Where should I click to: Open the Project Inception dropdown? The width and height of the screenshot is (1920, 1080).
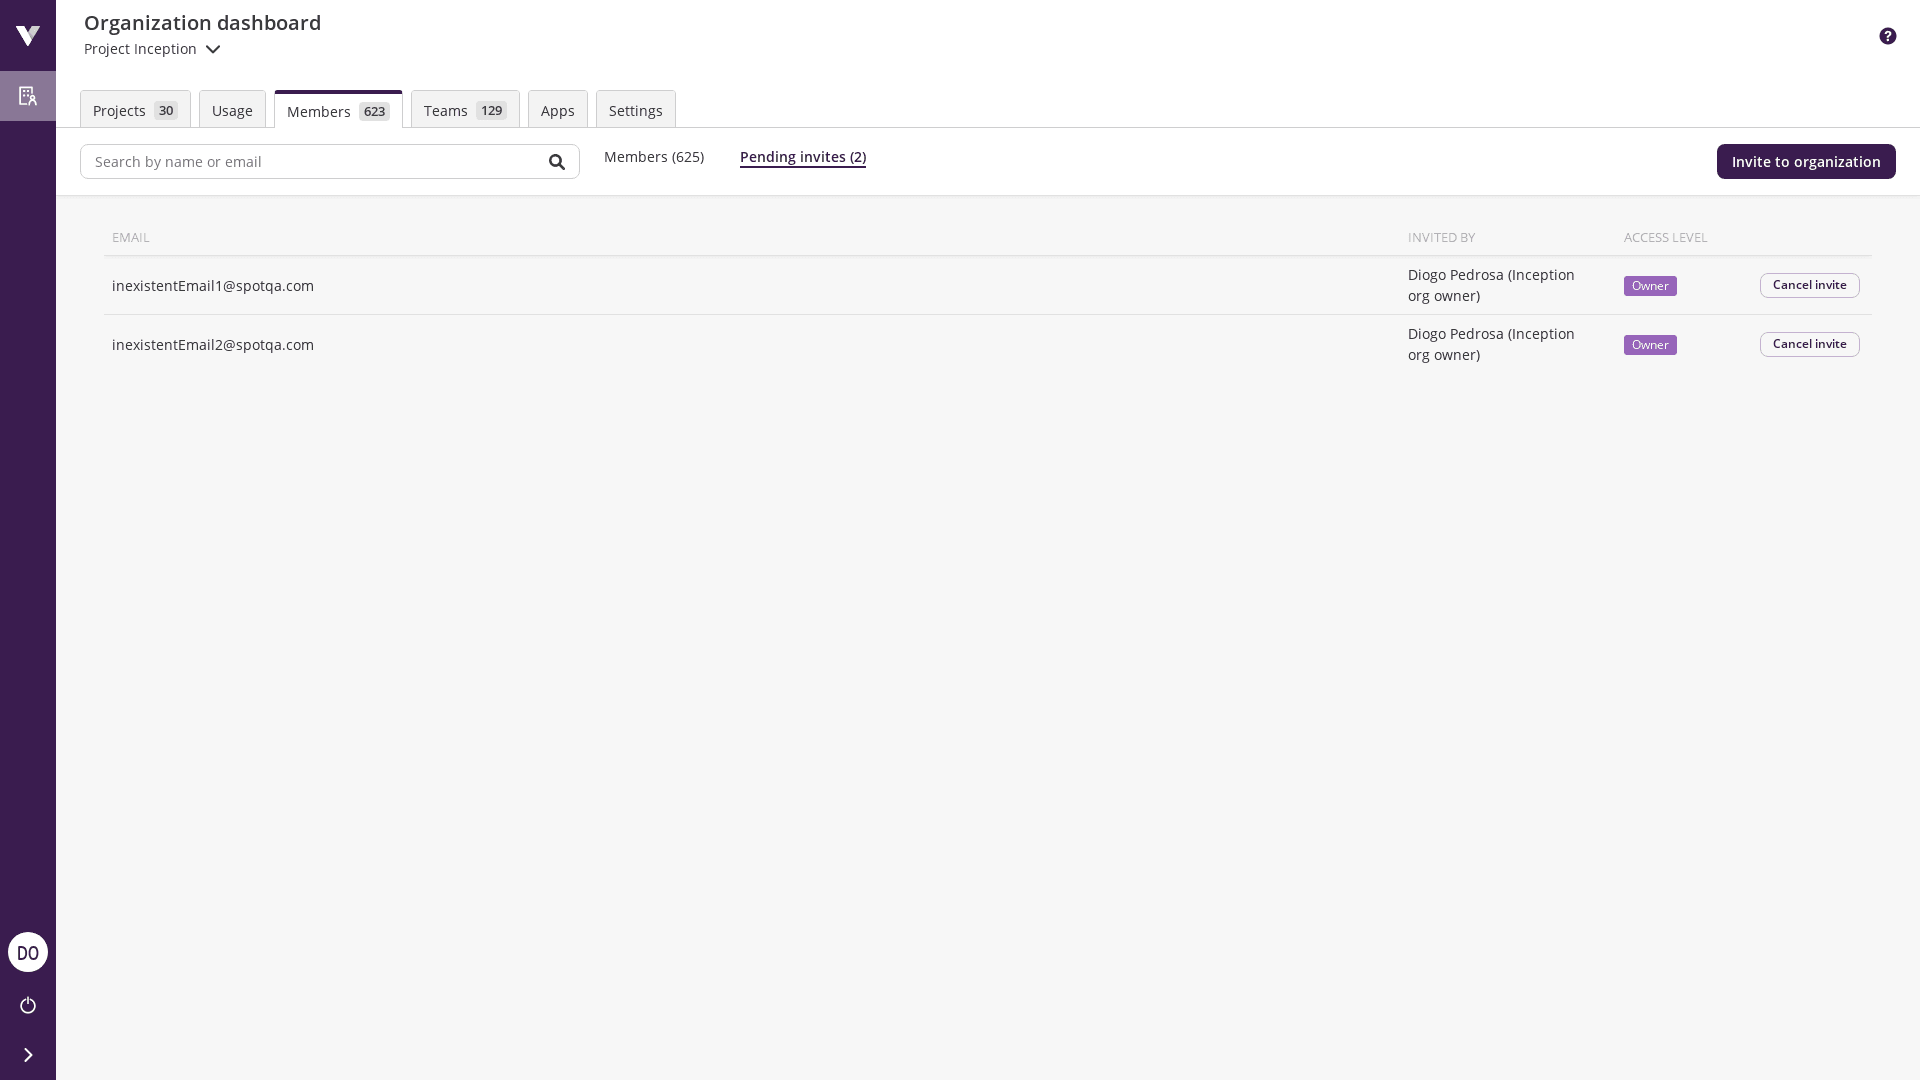(139, 48)
